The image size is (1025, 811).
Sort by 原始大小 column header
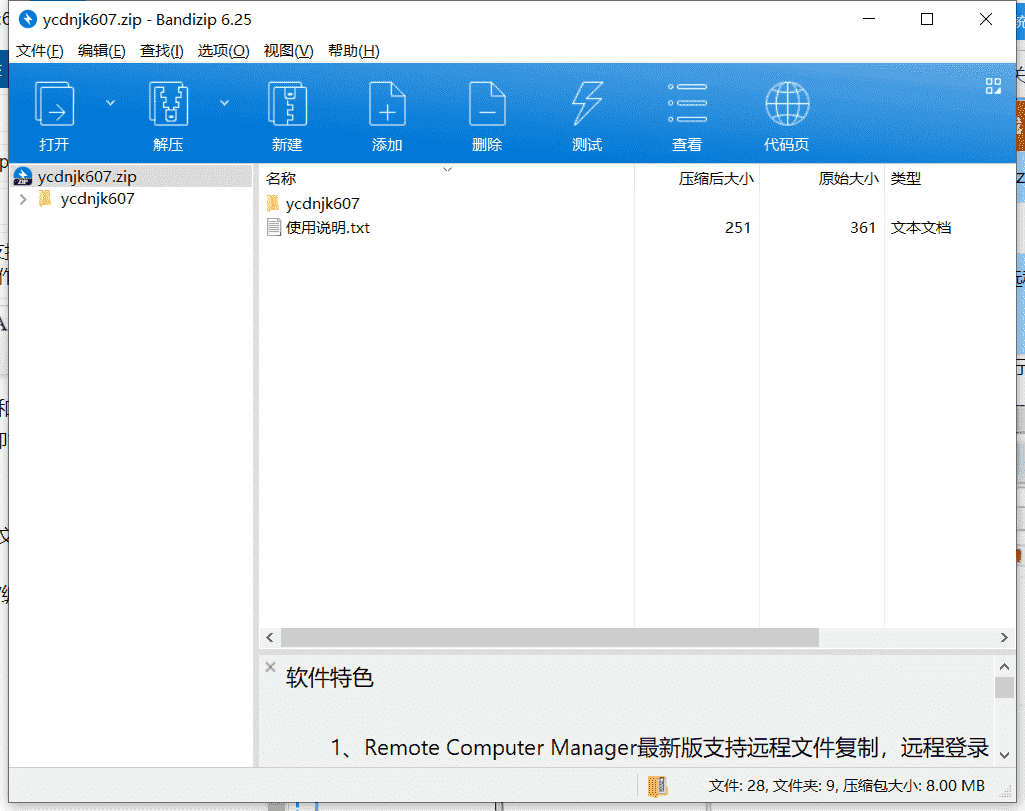(x=848, y=178)
